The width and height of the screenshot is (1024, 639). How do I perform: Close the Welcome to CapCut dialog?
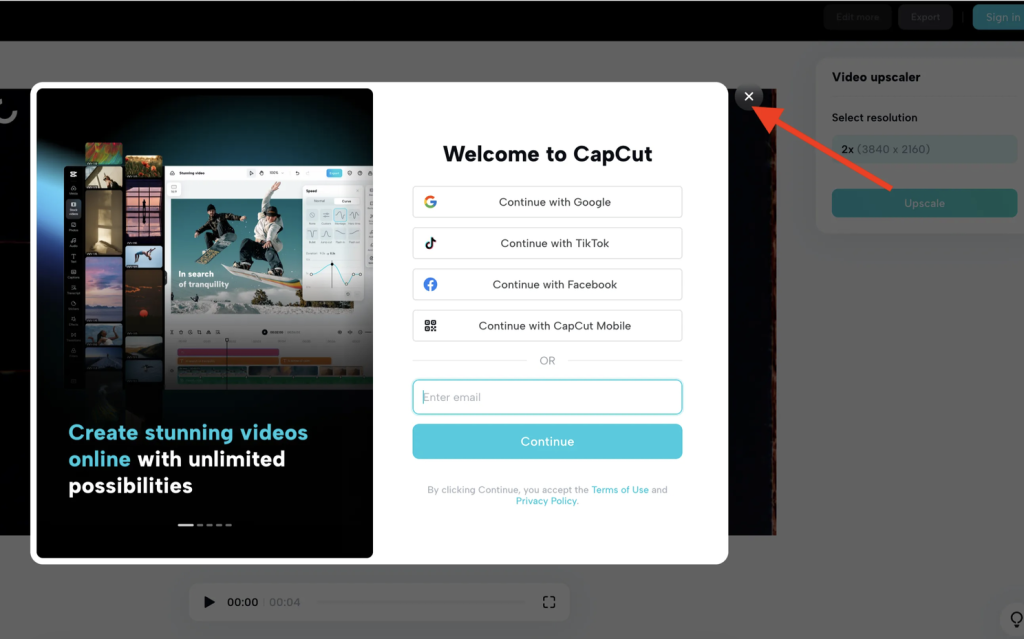tap(749, 96)
